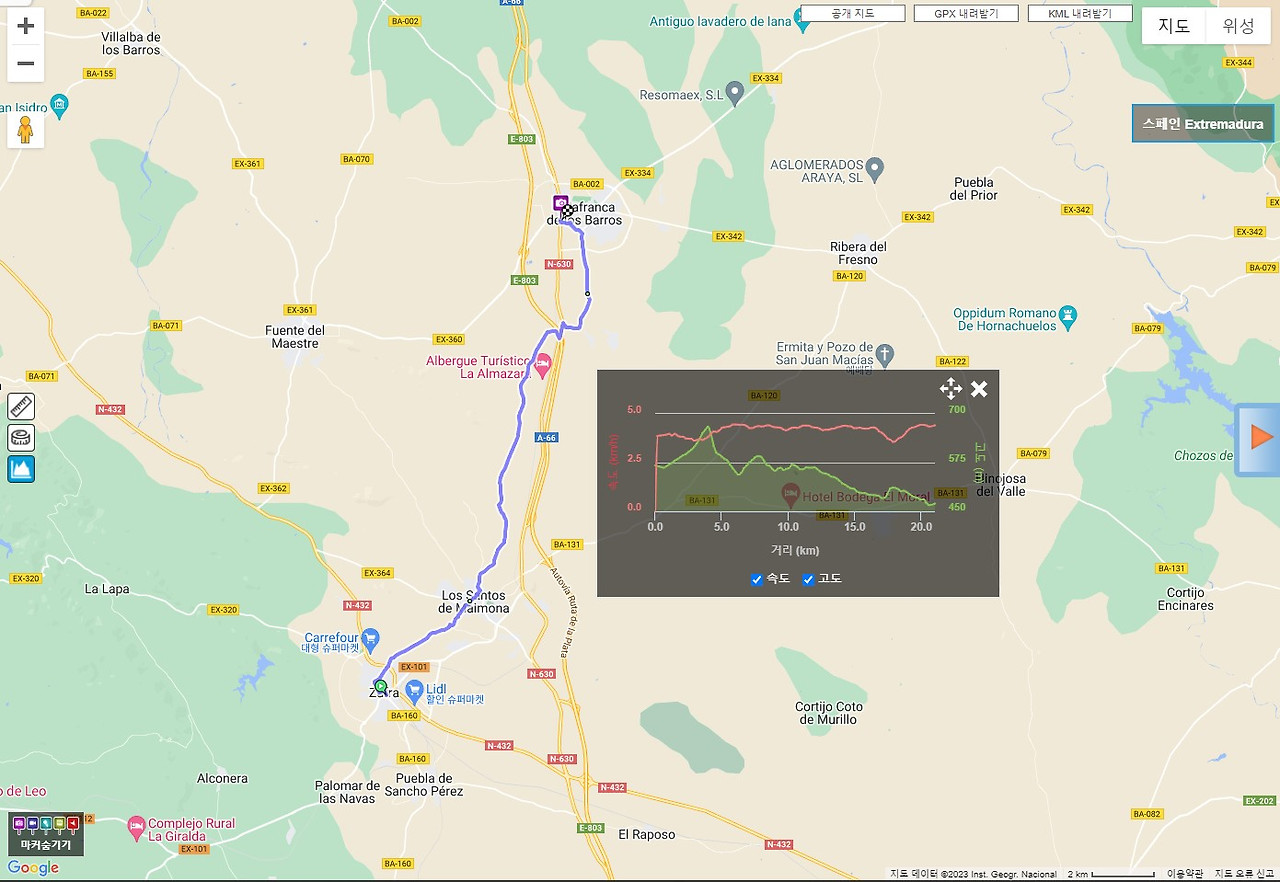Select the tape measure tool
This screenshot has height=882, width=1280.
21,437
